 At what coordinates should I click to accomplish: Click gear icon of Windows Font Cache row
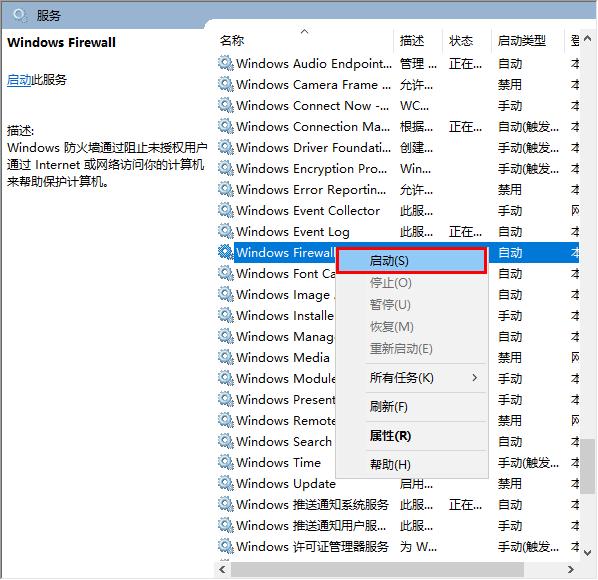coord(225,273)
